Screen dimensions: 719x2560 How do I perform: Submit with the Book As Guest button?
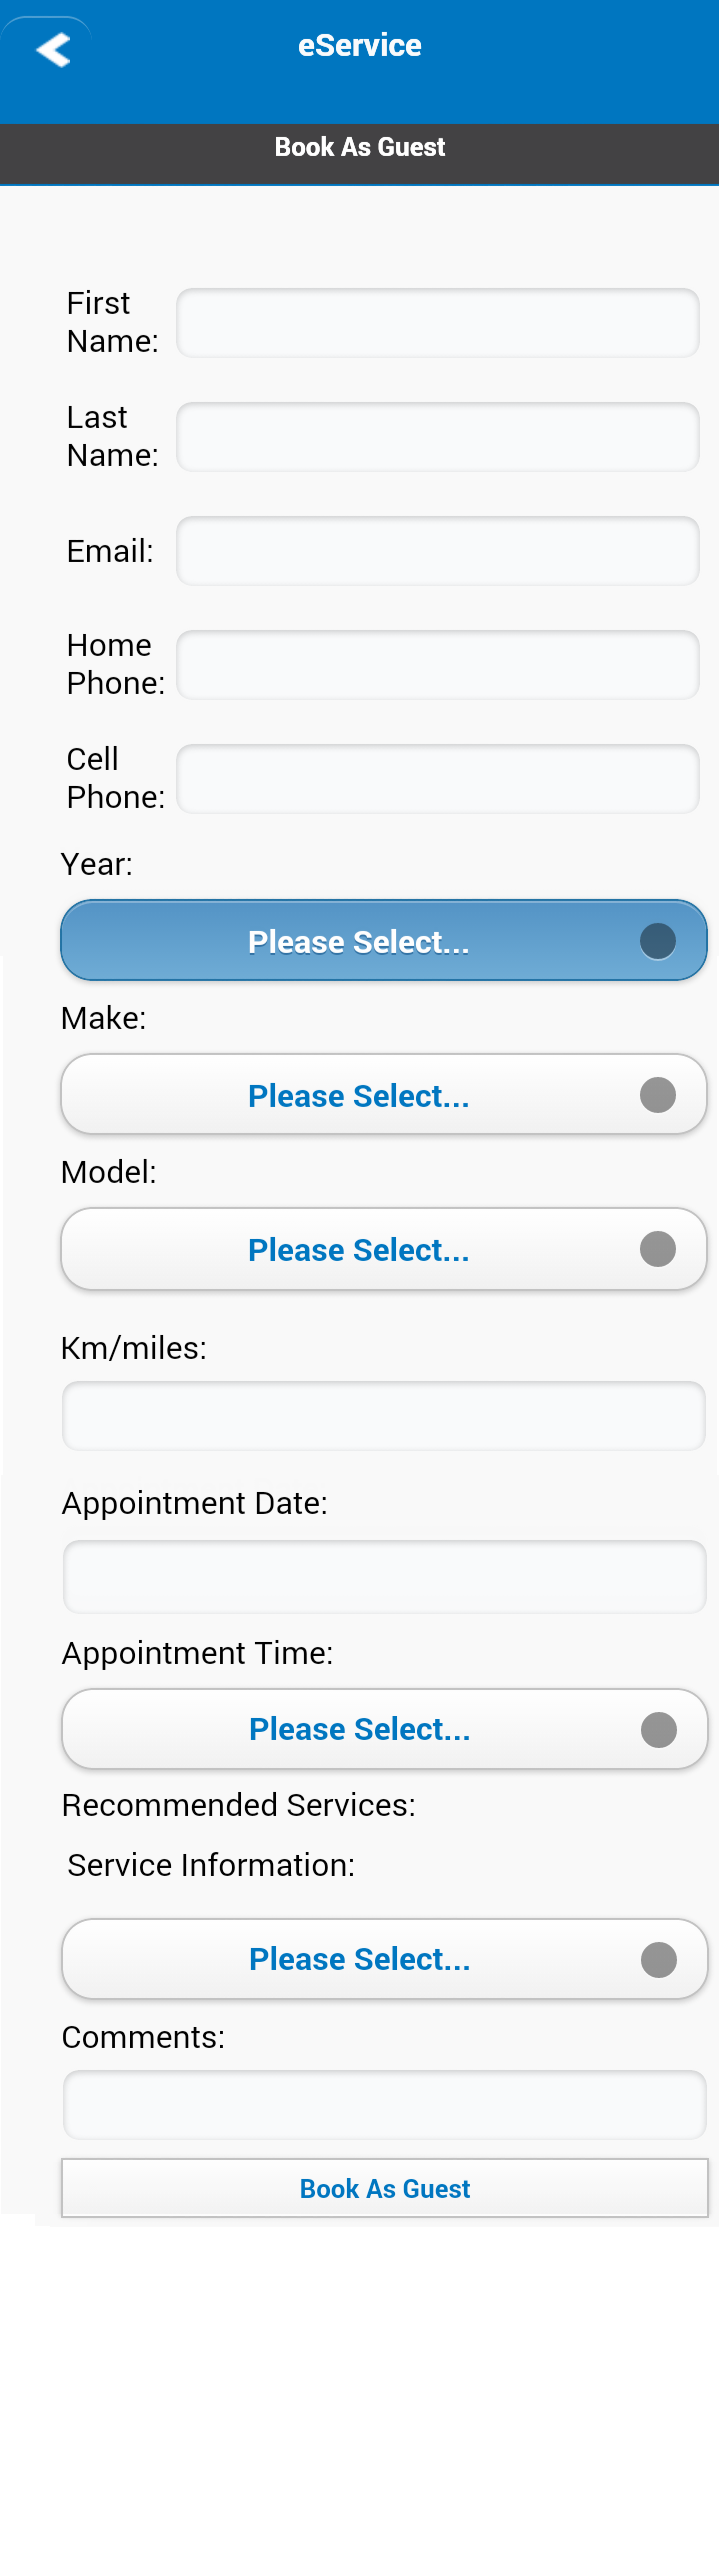pos(385,2189)
